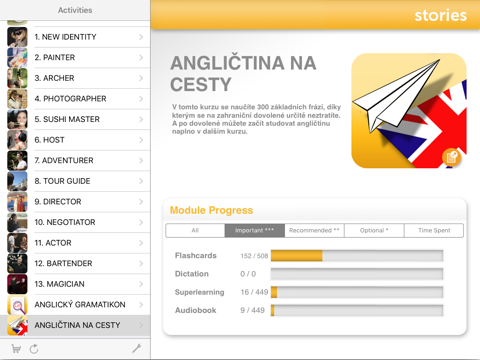Select the Magician lesson thumbnail

17,284
